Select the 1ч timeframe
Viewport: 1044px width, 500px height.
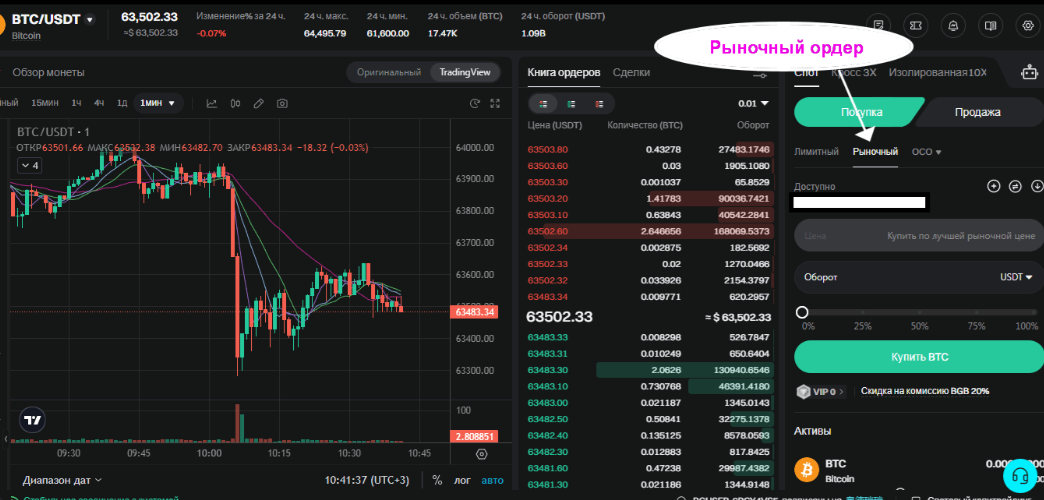pos(77,103)
